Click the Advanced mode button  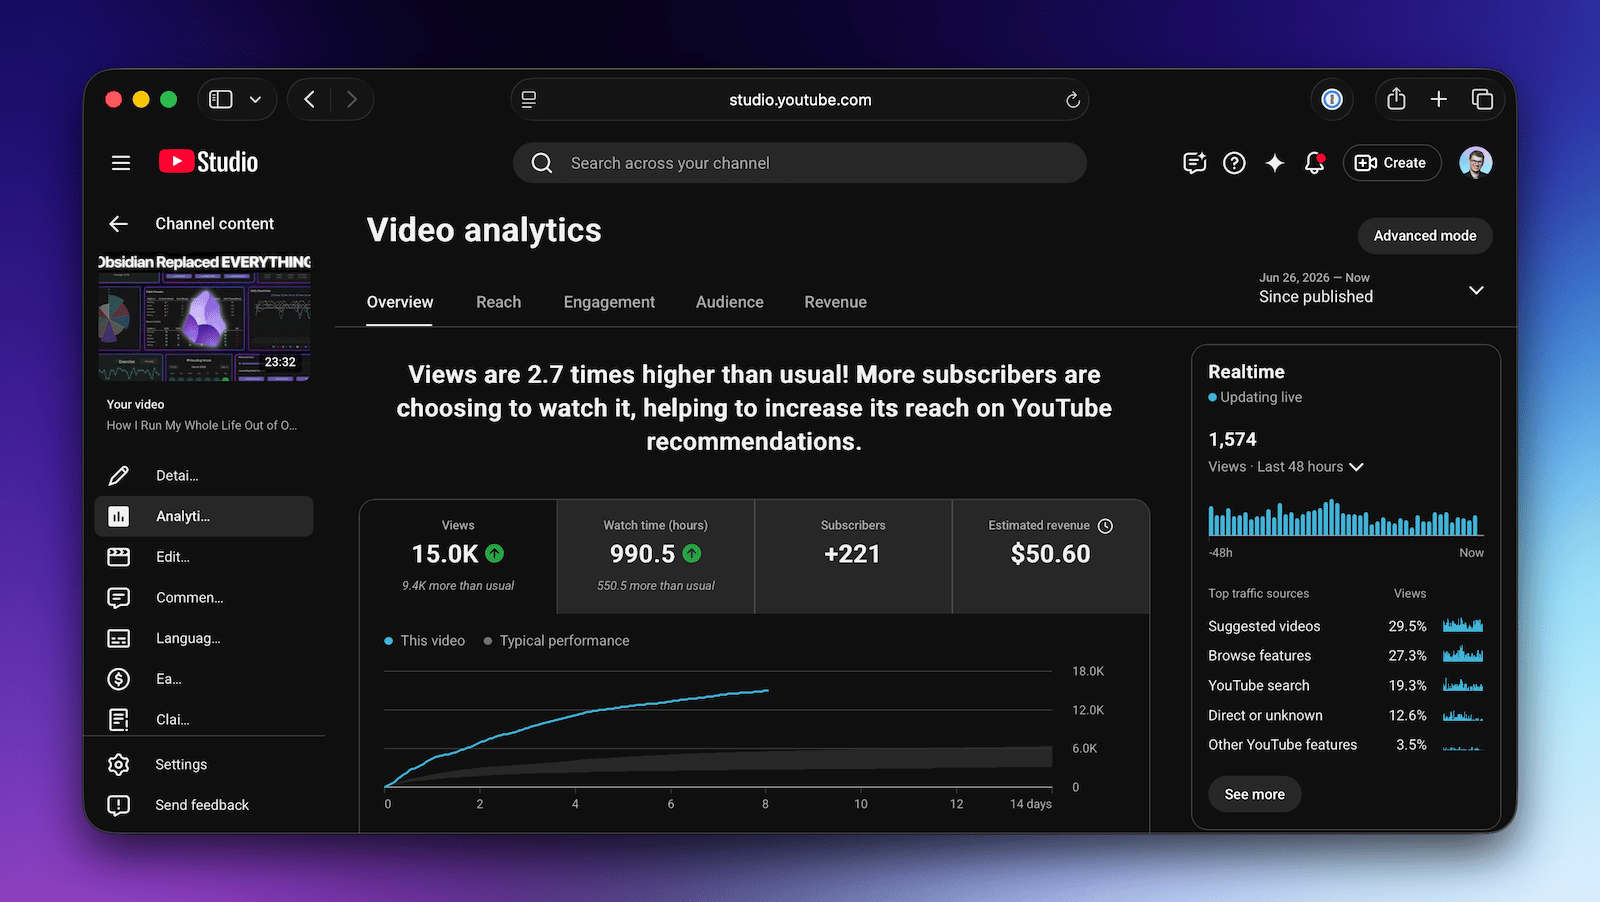pyautogui.click(x=1425, y=236)
